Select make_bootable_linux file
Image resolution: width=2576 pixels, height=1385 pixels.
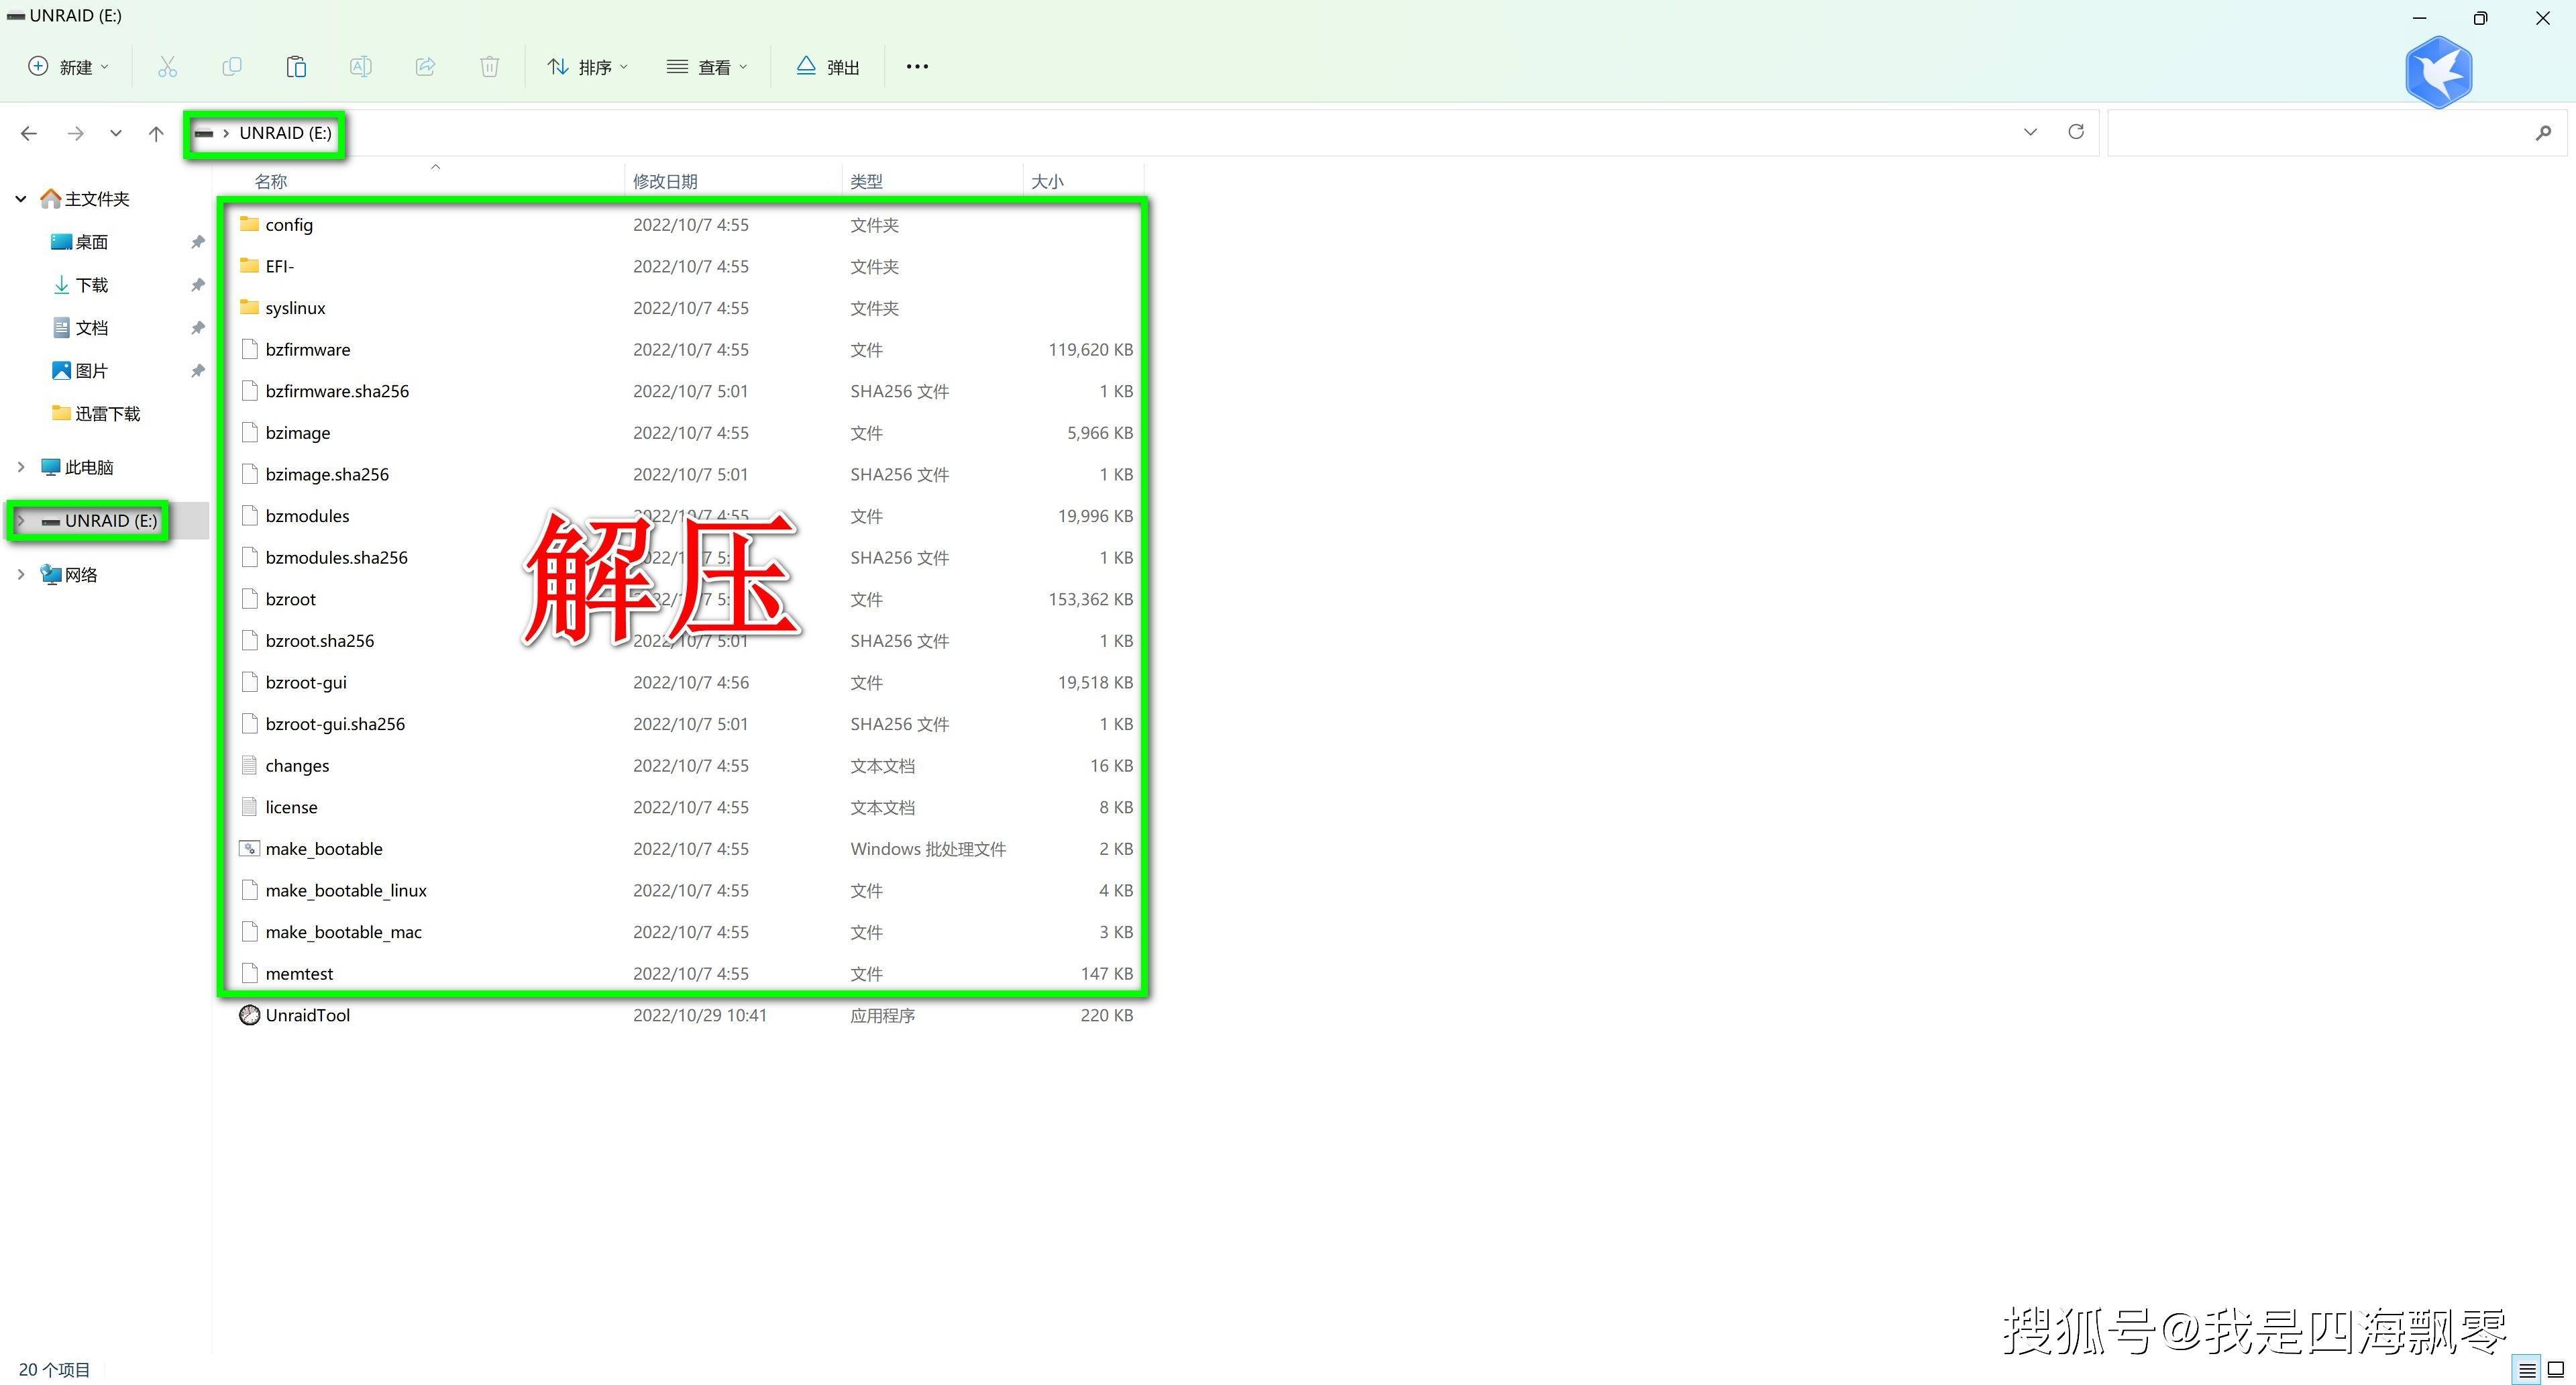[346, 890]
